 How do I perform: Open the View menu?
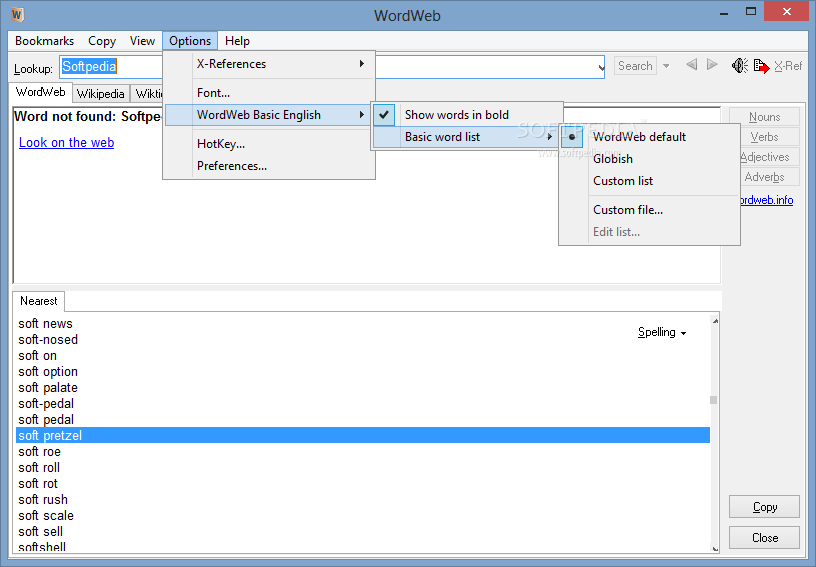coord(142,41)
